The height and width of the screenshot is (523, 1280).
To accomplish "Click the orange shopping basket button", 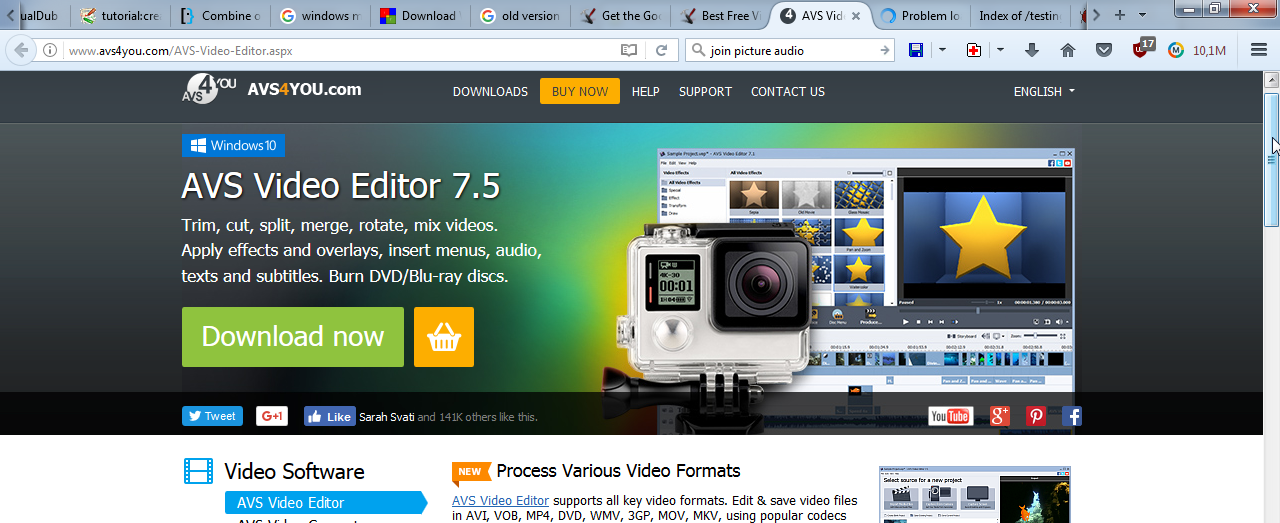I will tap(444, 337).
